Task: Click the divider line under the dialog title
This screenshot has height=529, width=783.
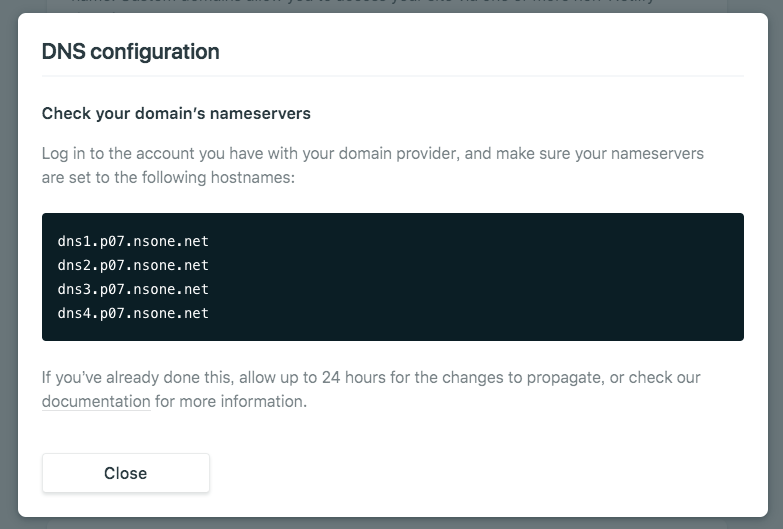Action: point(392,76)
